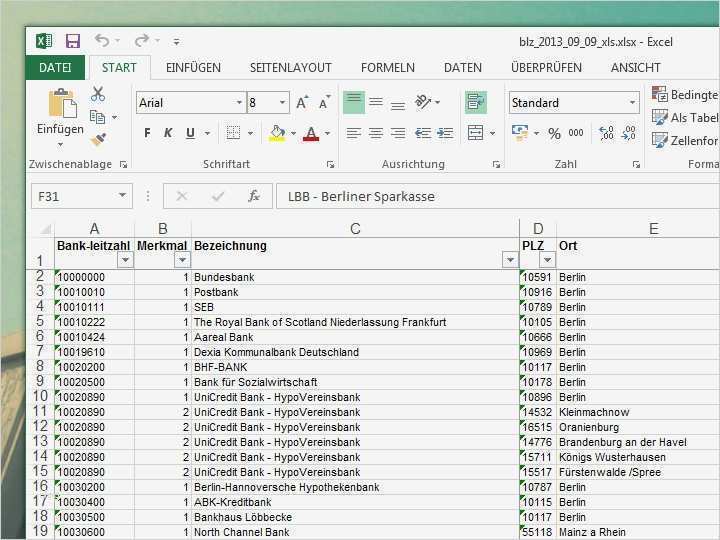
Task: Center text horizontally
Action: (x=376, y=134)
